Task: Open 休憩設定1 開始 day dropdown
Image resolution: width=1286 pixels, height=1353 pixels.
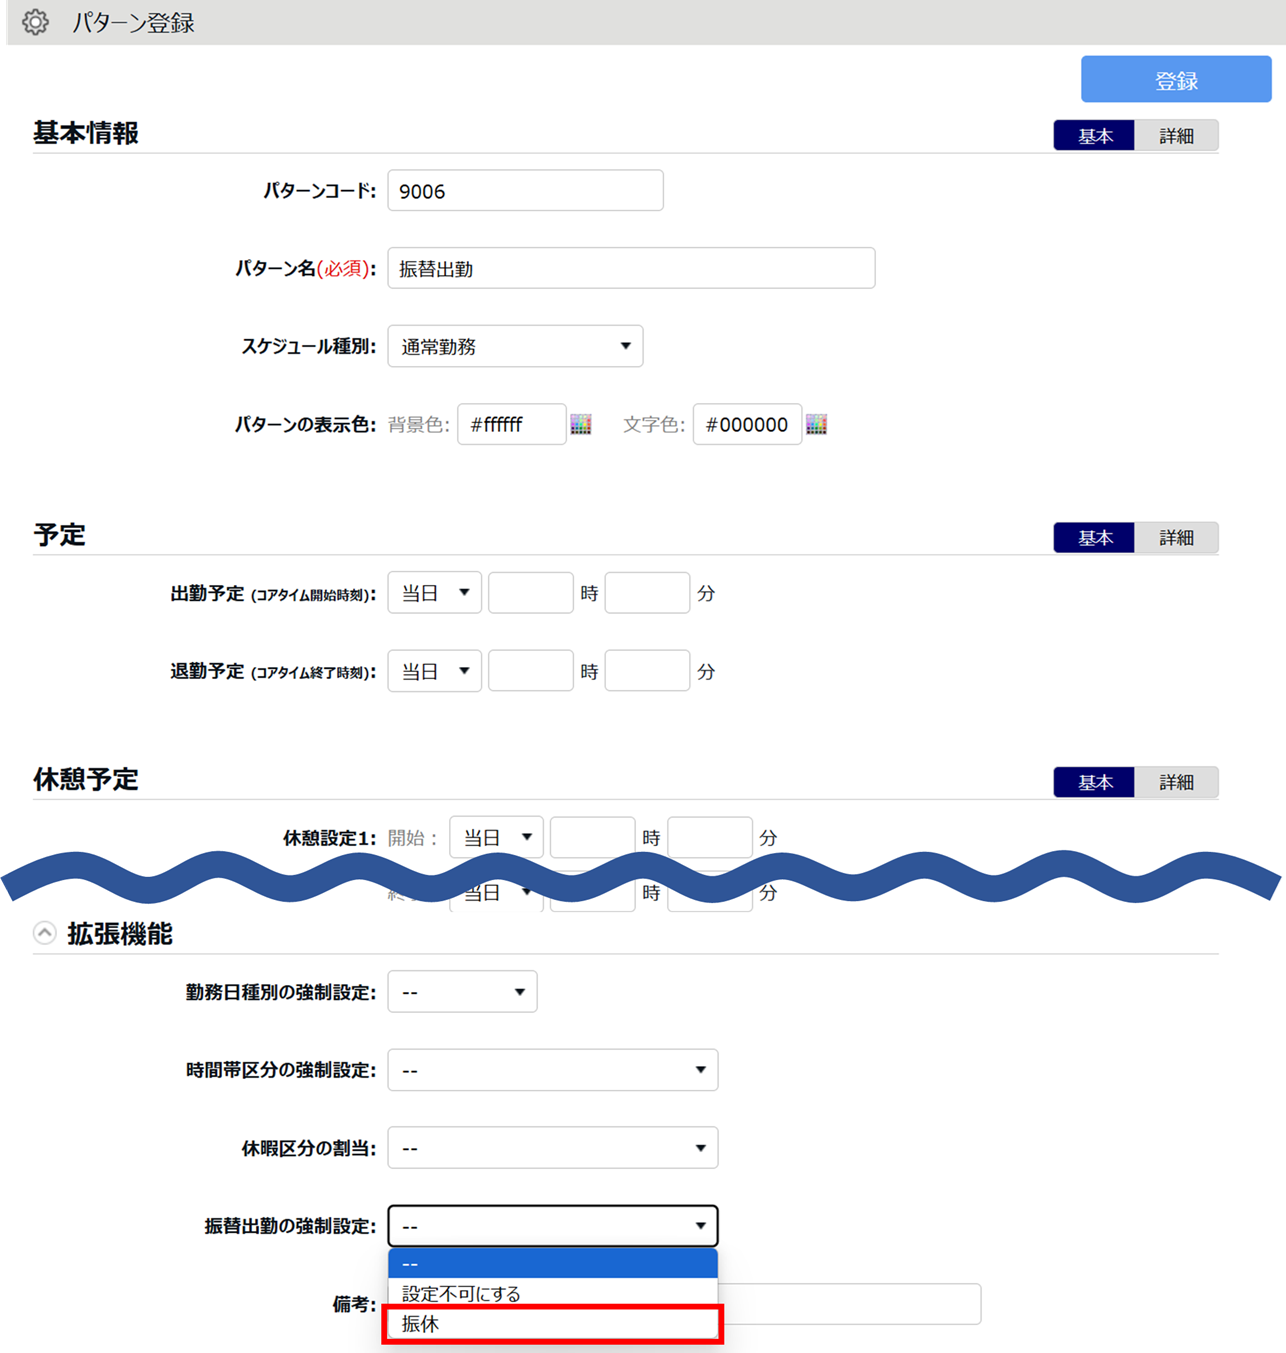Action: coord(496,837)
